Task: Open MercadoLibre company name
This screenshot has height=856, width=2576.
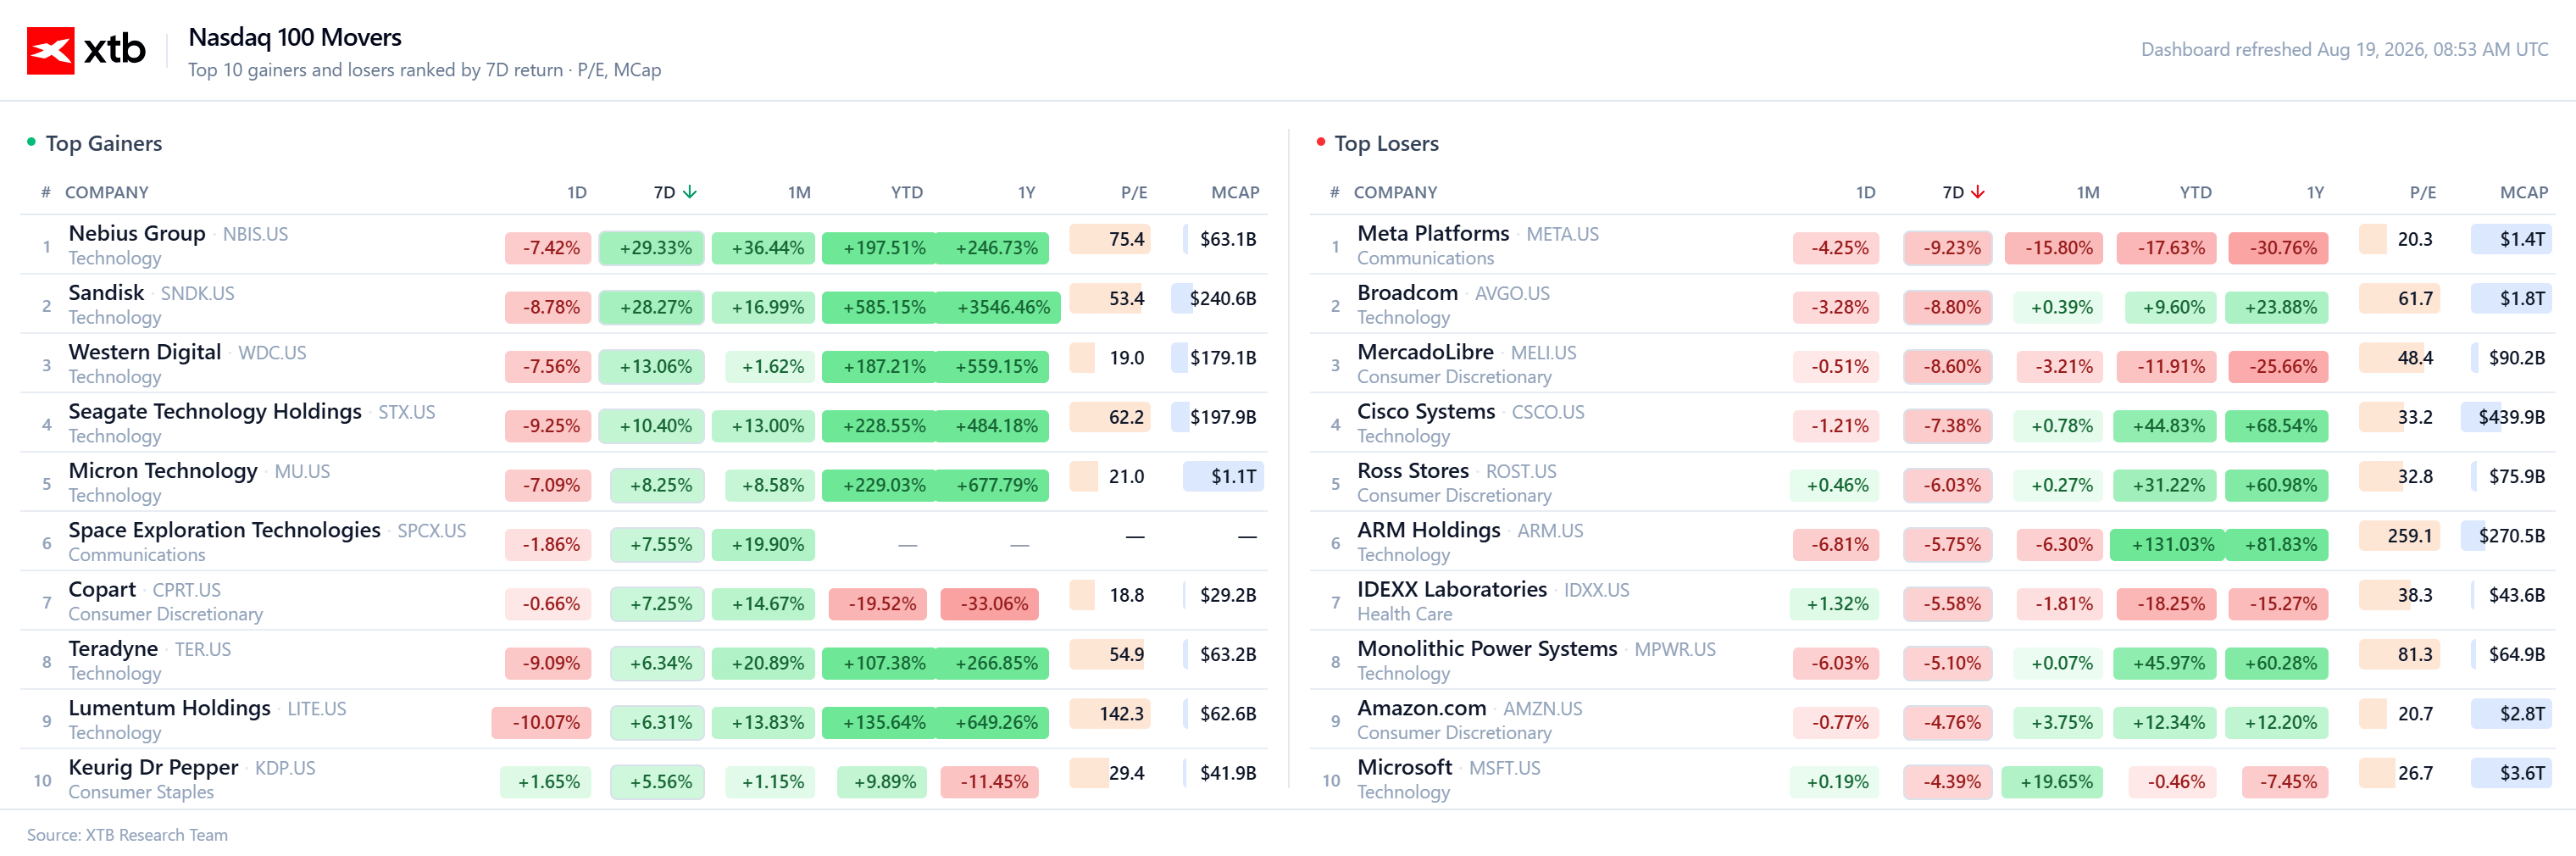Action: pyautogui.click(x=1425, y=352)
